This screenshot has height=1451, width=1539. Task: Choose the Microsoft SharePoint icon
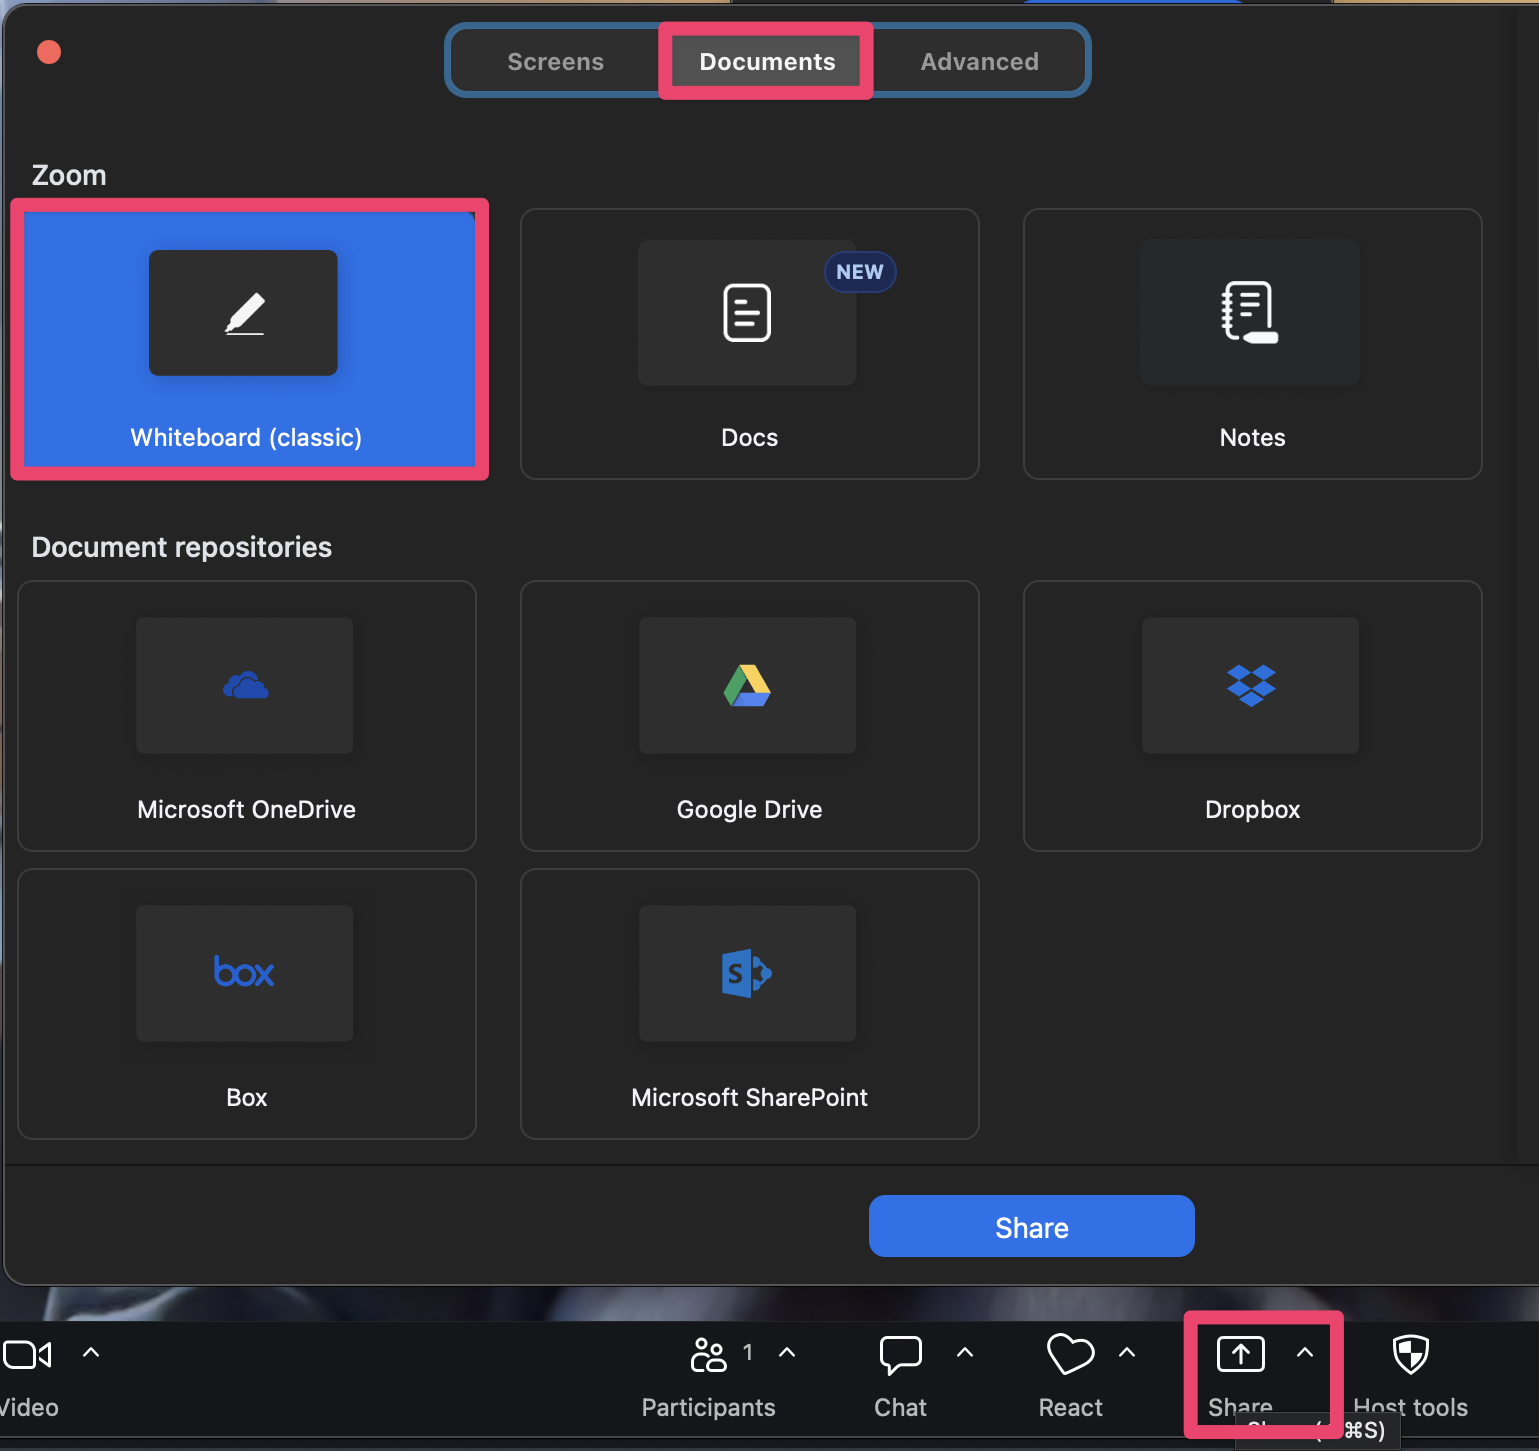(x=747, y=973)
